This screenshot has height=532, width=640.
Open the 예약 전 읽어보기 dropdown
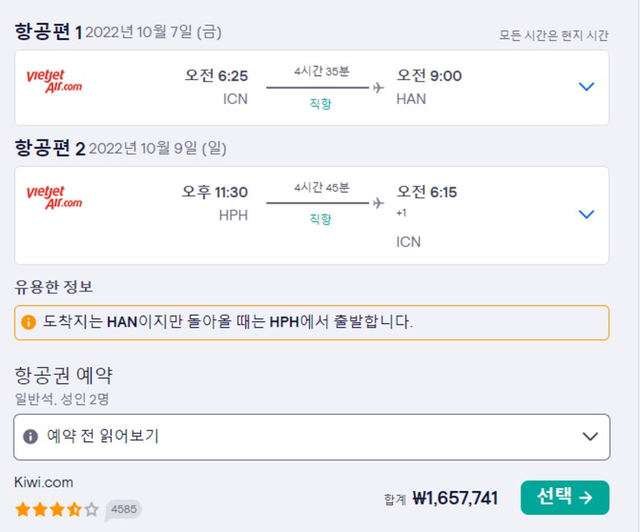point(589,436)
